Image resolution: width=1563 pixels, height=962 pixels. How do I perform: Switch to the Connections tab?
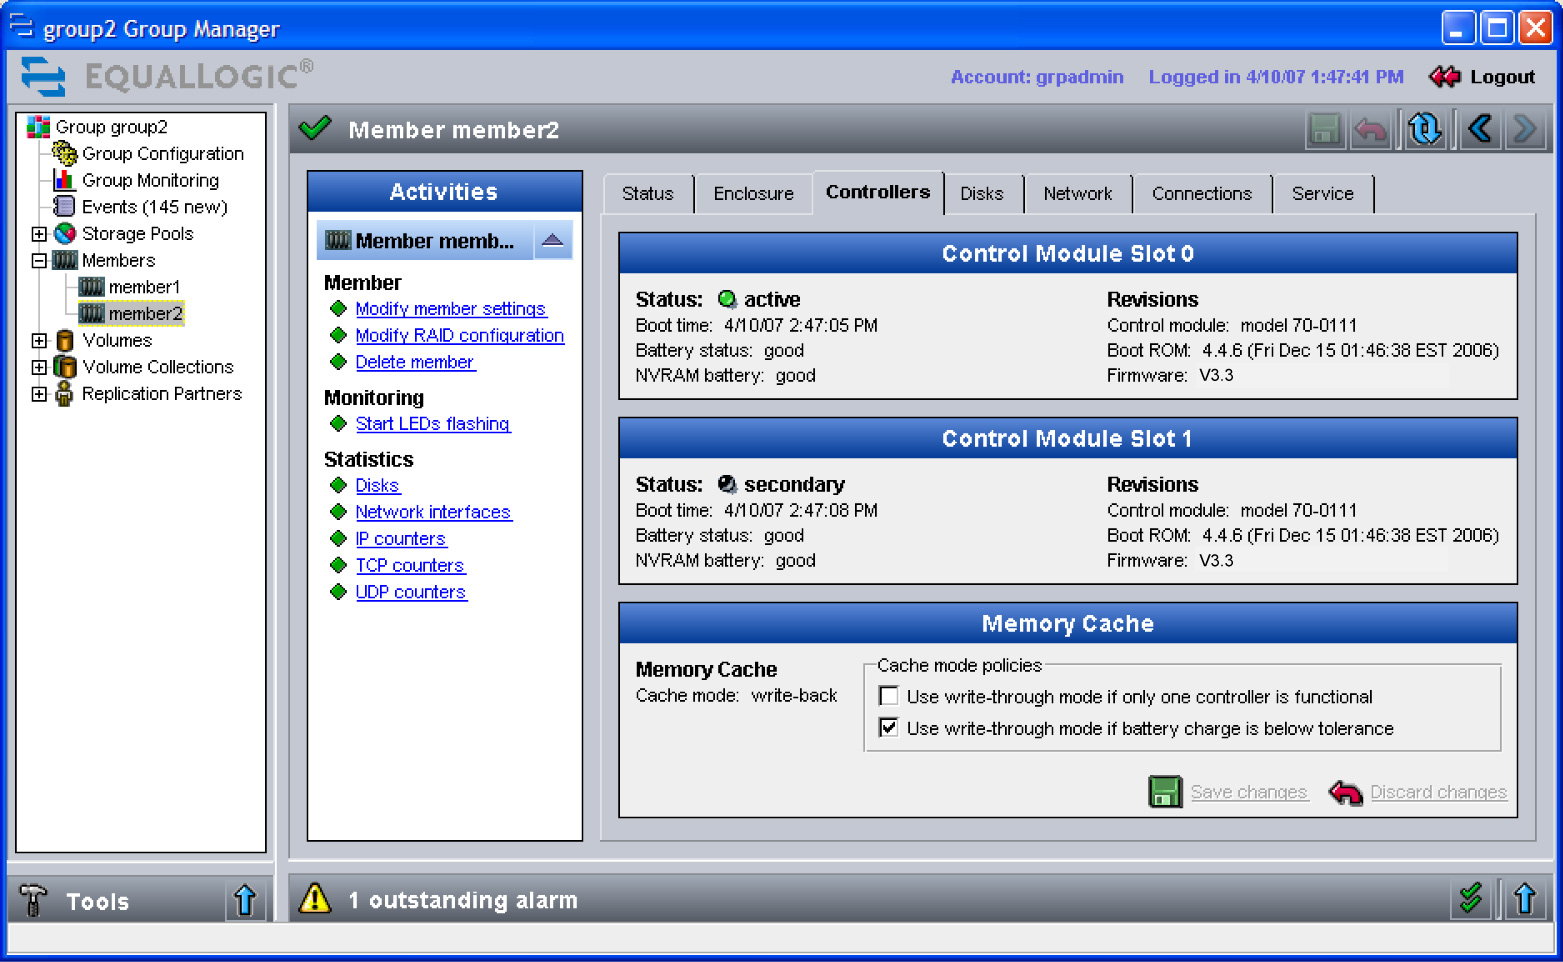pos(1202,194)
